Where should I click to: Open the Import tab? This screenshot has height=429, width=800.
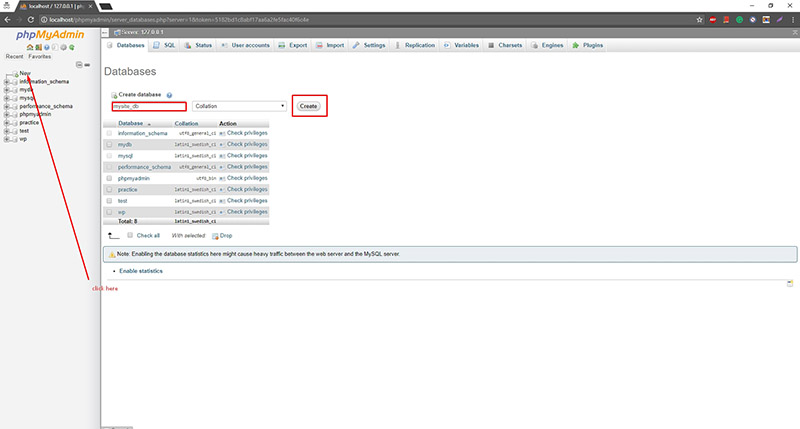[x=330, y=45]
